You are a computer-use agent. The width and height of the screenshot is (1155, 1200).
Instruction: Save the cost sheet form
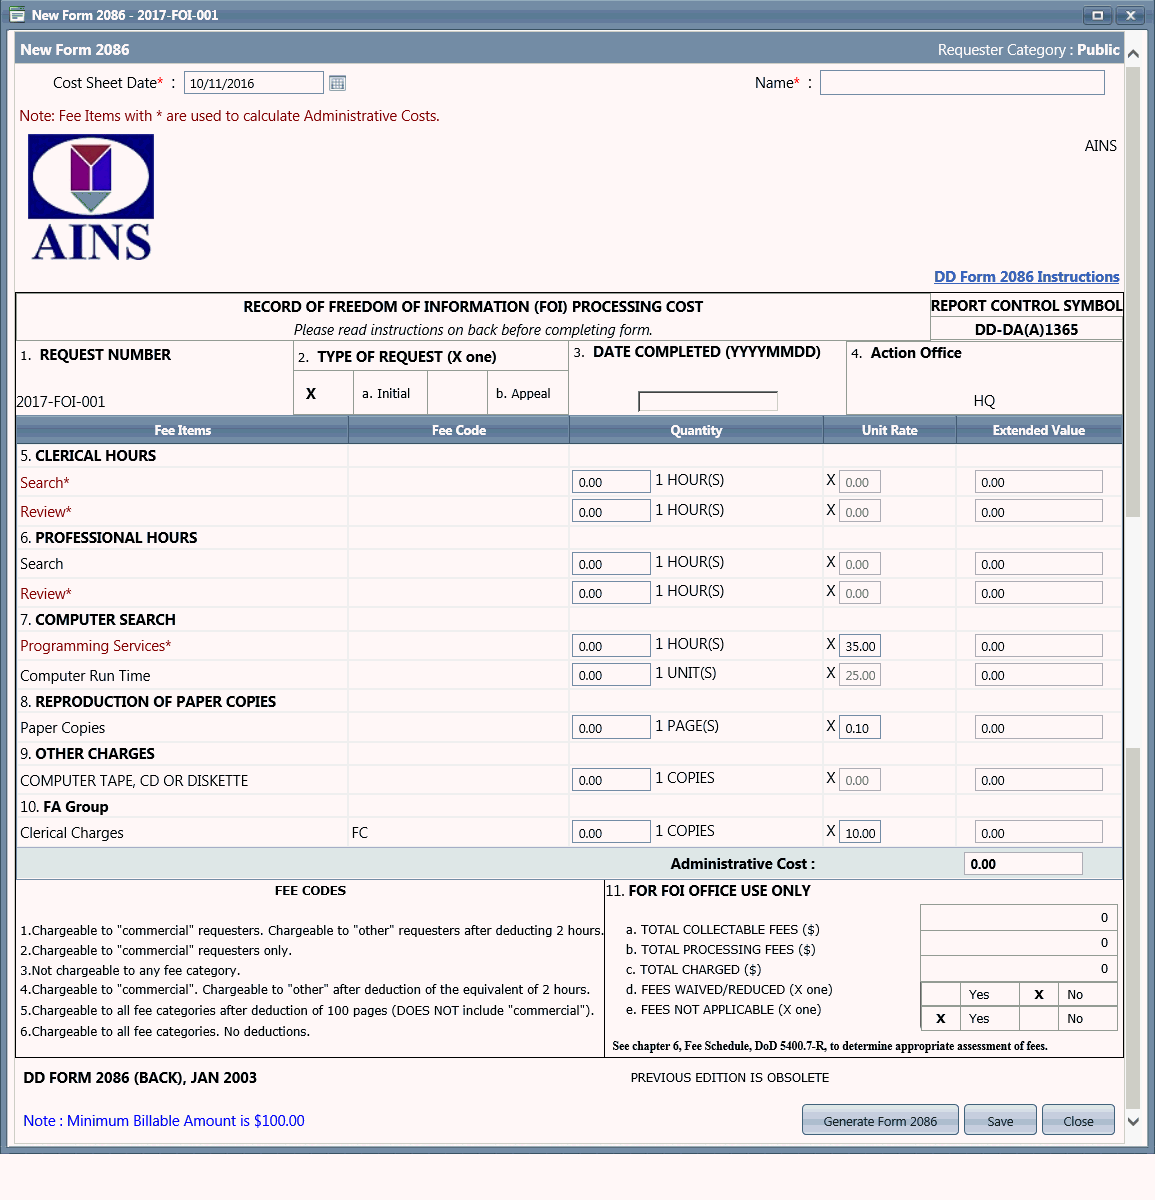tap(1000, 1120)
